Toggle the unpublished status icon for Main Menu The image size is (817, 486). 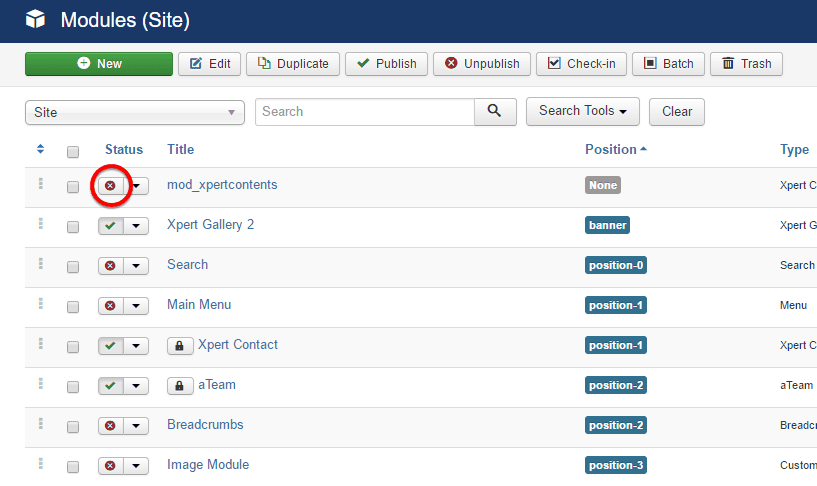coord(110,306)
